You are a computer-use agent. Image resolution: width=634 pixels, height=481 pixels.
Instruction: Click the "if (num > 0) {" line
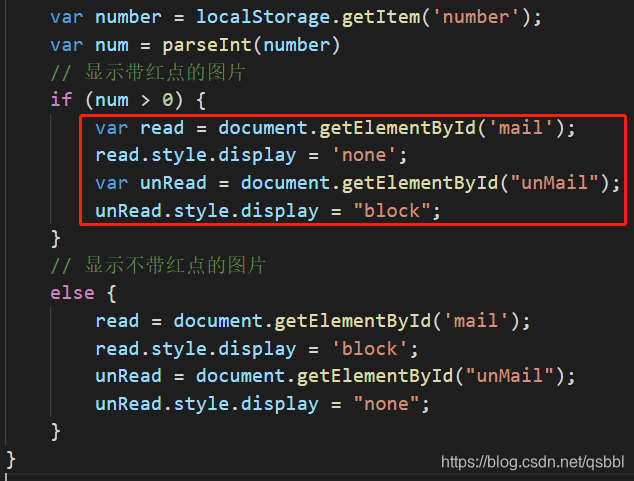pyautogui.click(x=128, y=100)
